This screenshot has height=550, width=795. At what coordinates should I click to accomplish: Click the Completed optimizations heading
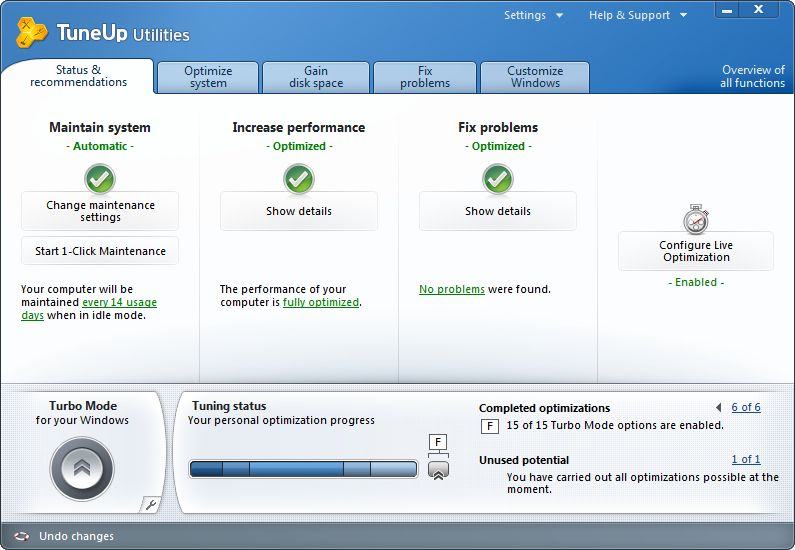(544, 408)
